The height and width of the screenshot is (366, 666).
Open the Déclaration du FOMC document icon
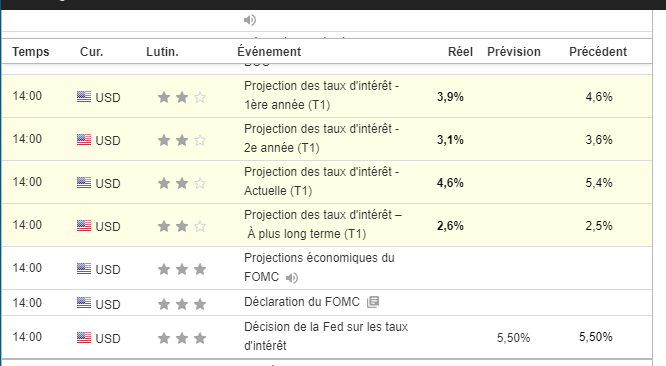click(x=373, y=302)
